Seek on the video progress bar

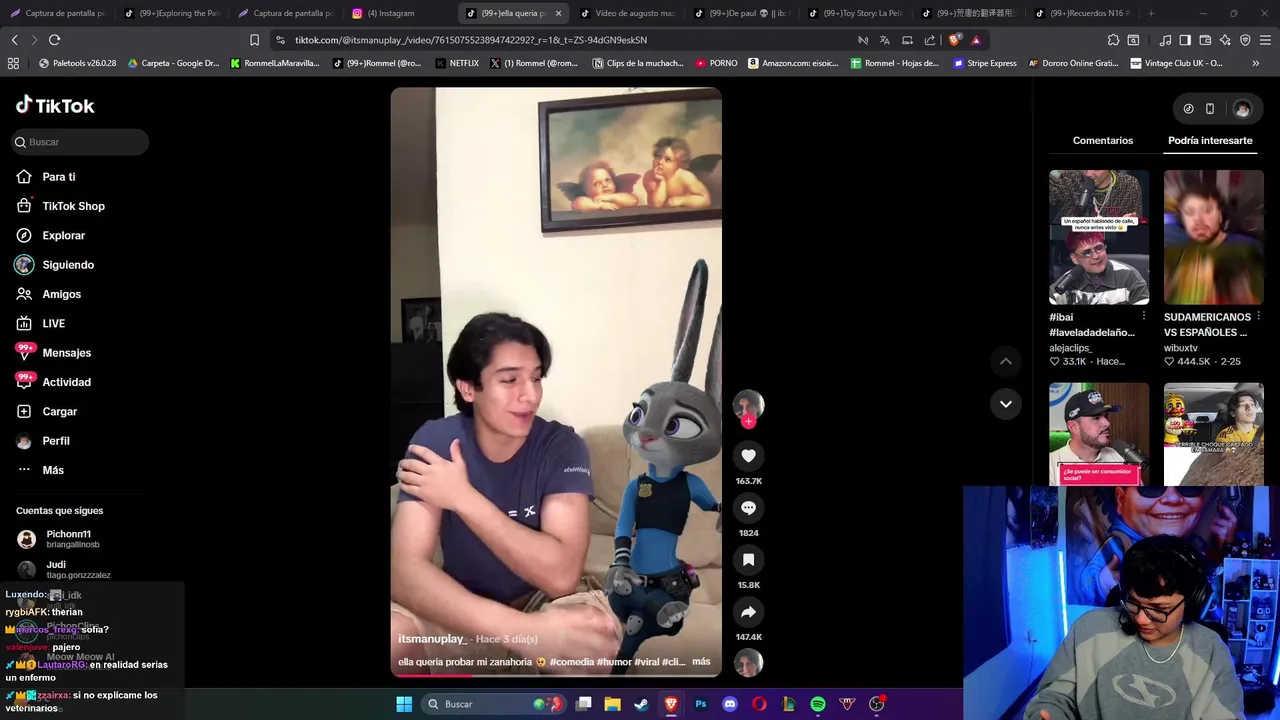pos(556,676)
